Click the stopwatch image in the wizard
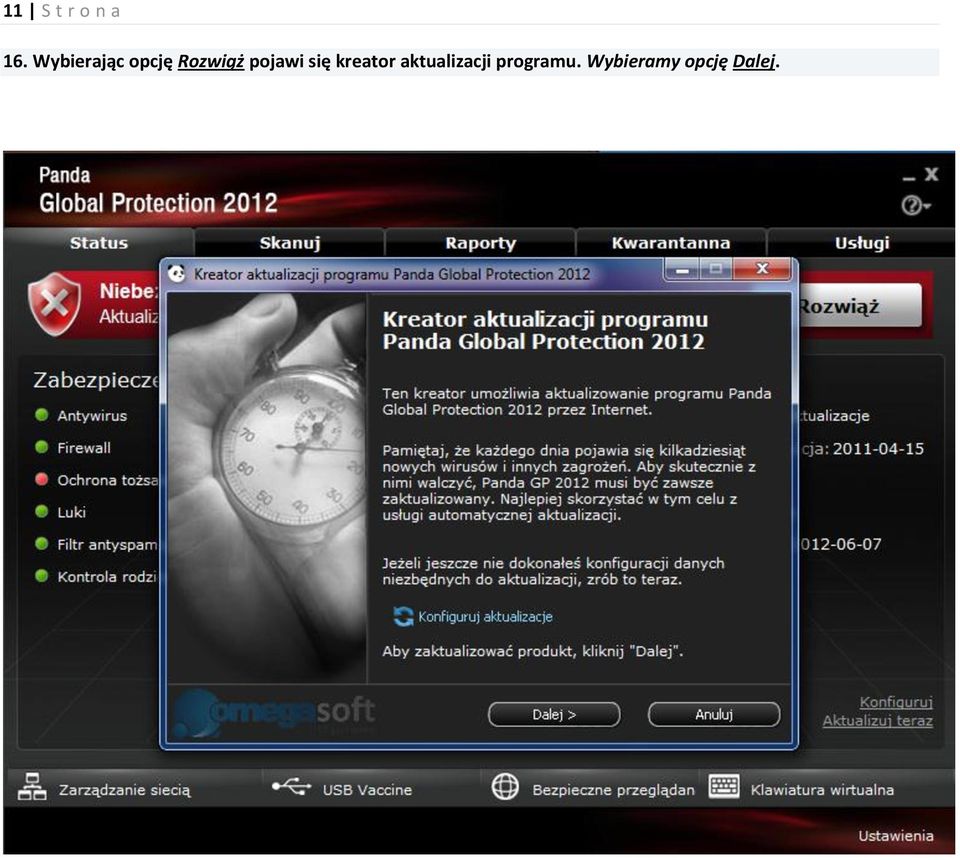The image size is (960, 860). tap(267, 488)
